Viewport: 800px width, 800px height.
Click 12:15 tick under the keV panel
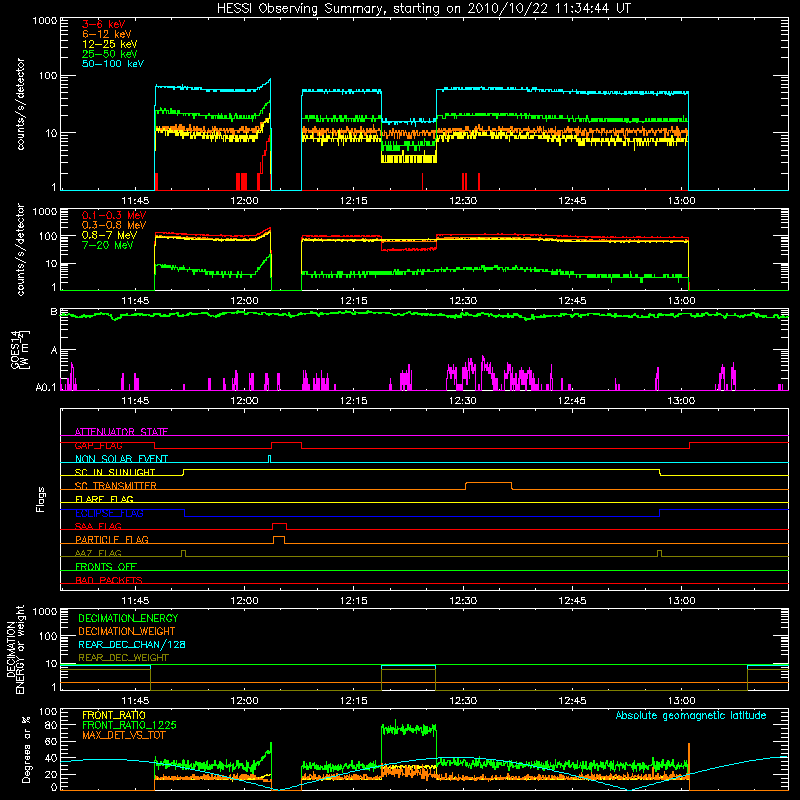pos(353,201)
